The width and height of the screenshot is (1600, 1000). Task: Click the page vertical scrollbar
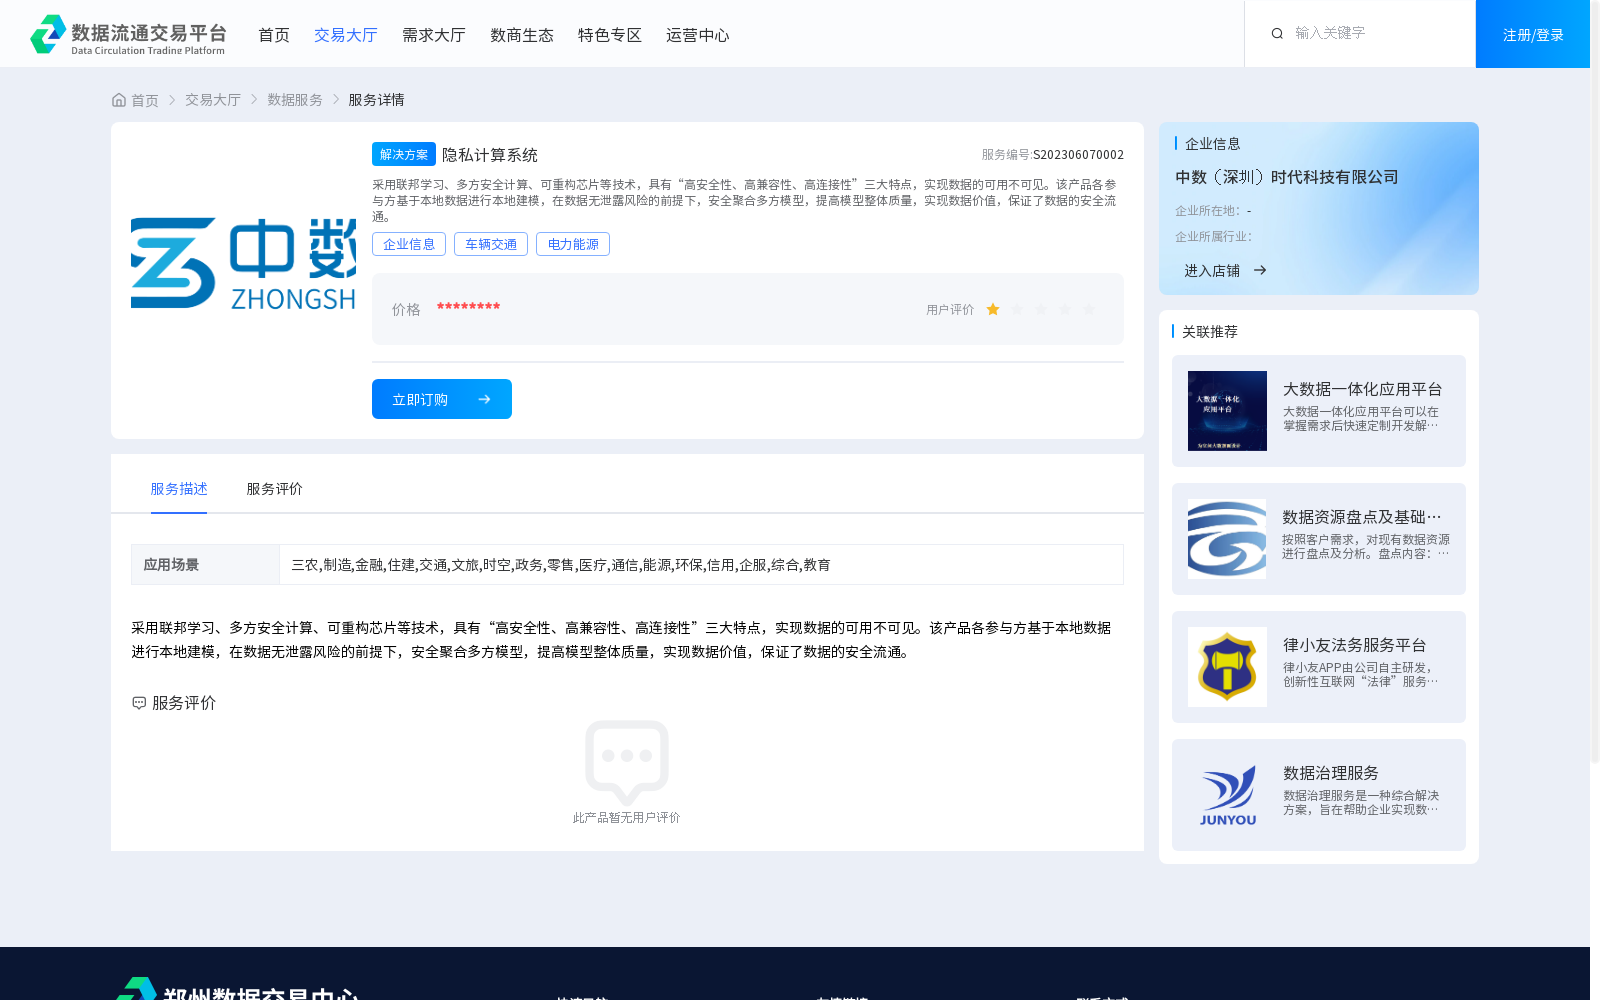[1595, 380]
